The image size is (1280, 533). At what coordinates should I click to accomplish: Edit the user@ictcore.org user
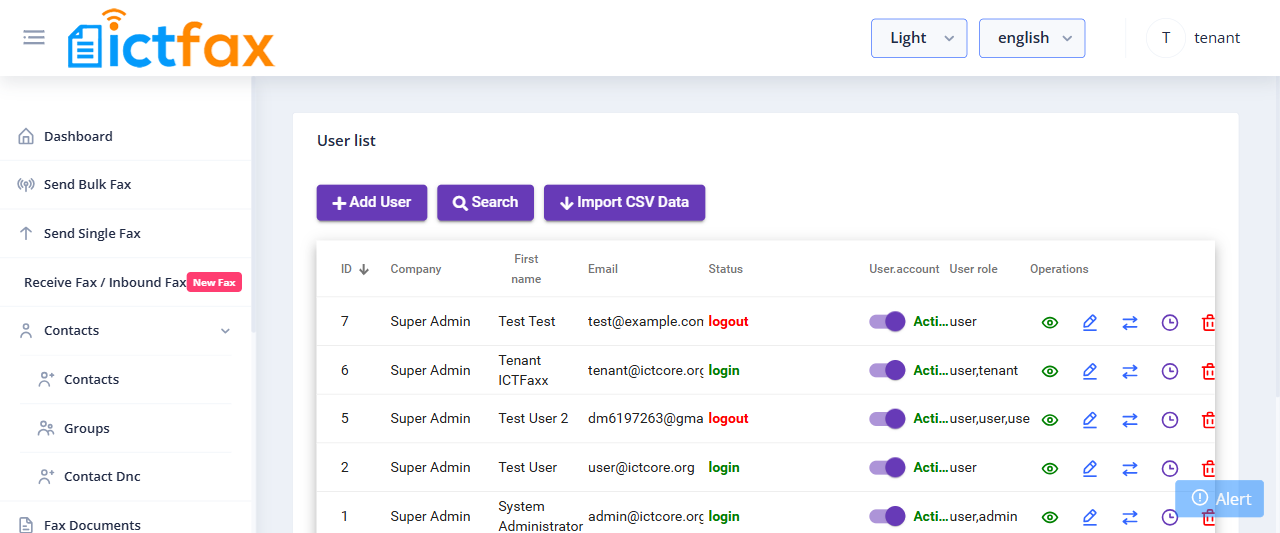(x=1090, y=468)
